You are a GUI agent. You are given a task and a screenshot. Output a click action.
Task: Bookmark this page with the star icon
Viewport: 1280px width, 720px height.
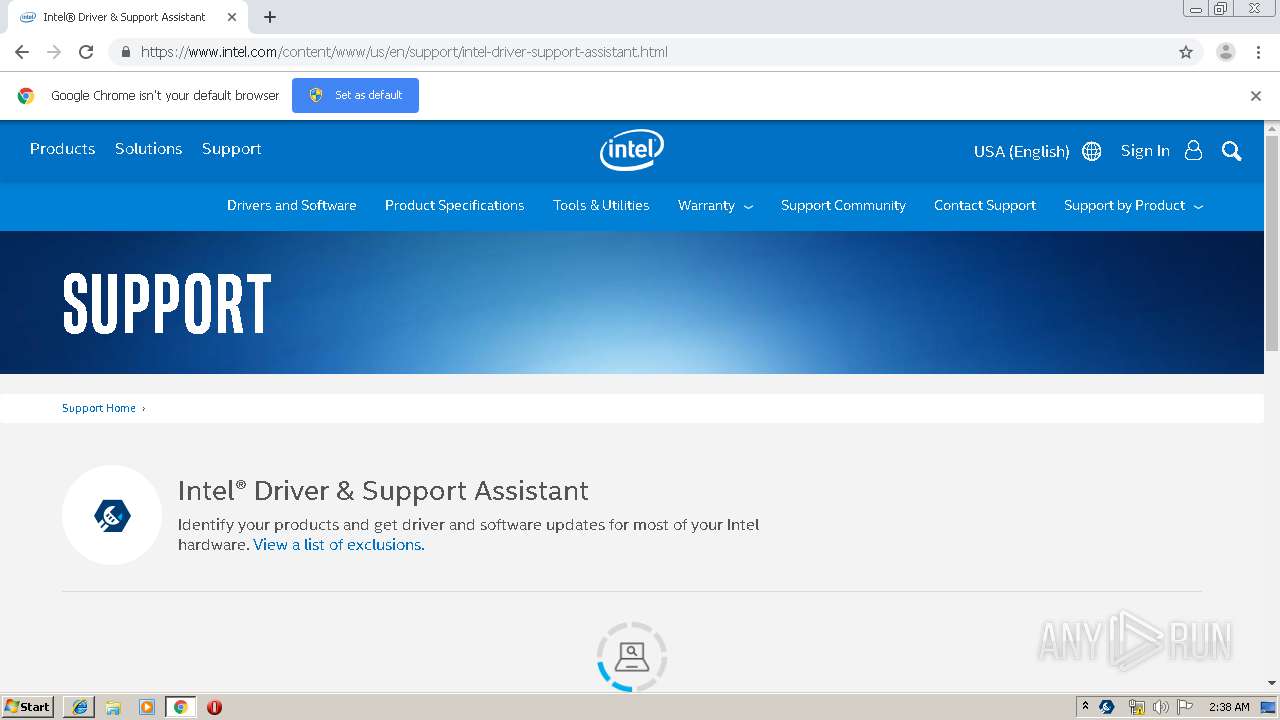[1186, 52]
